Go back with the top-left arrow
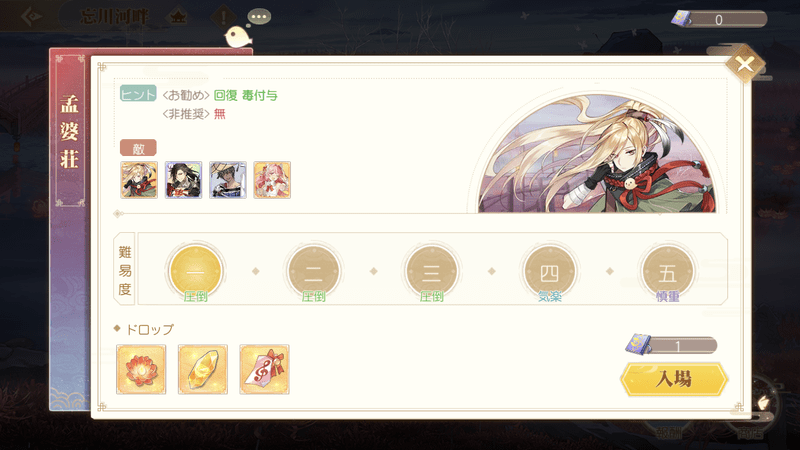This screenshot has height=450, width=800. pos(32,16)
